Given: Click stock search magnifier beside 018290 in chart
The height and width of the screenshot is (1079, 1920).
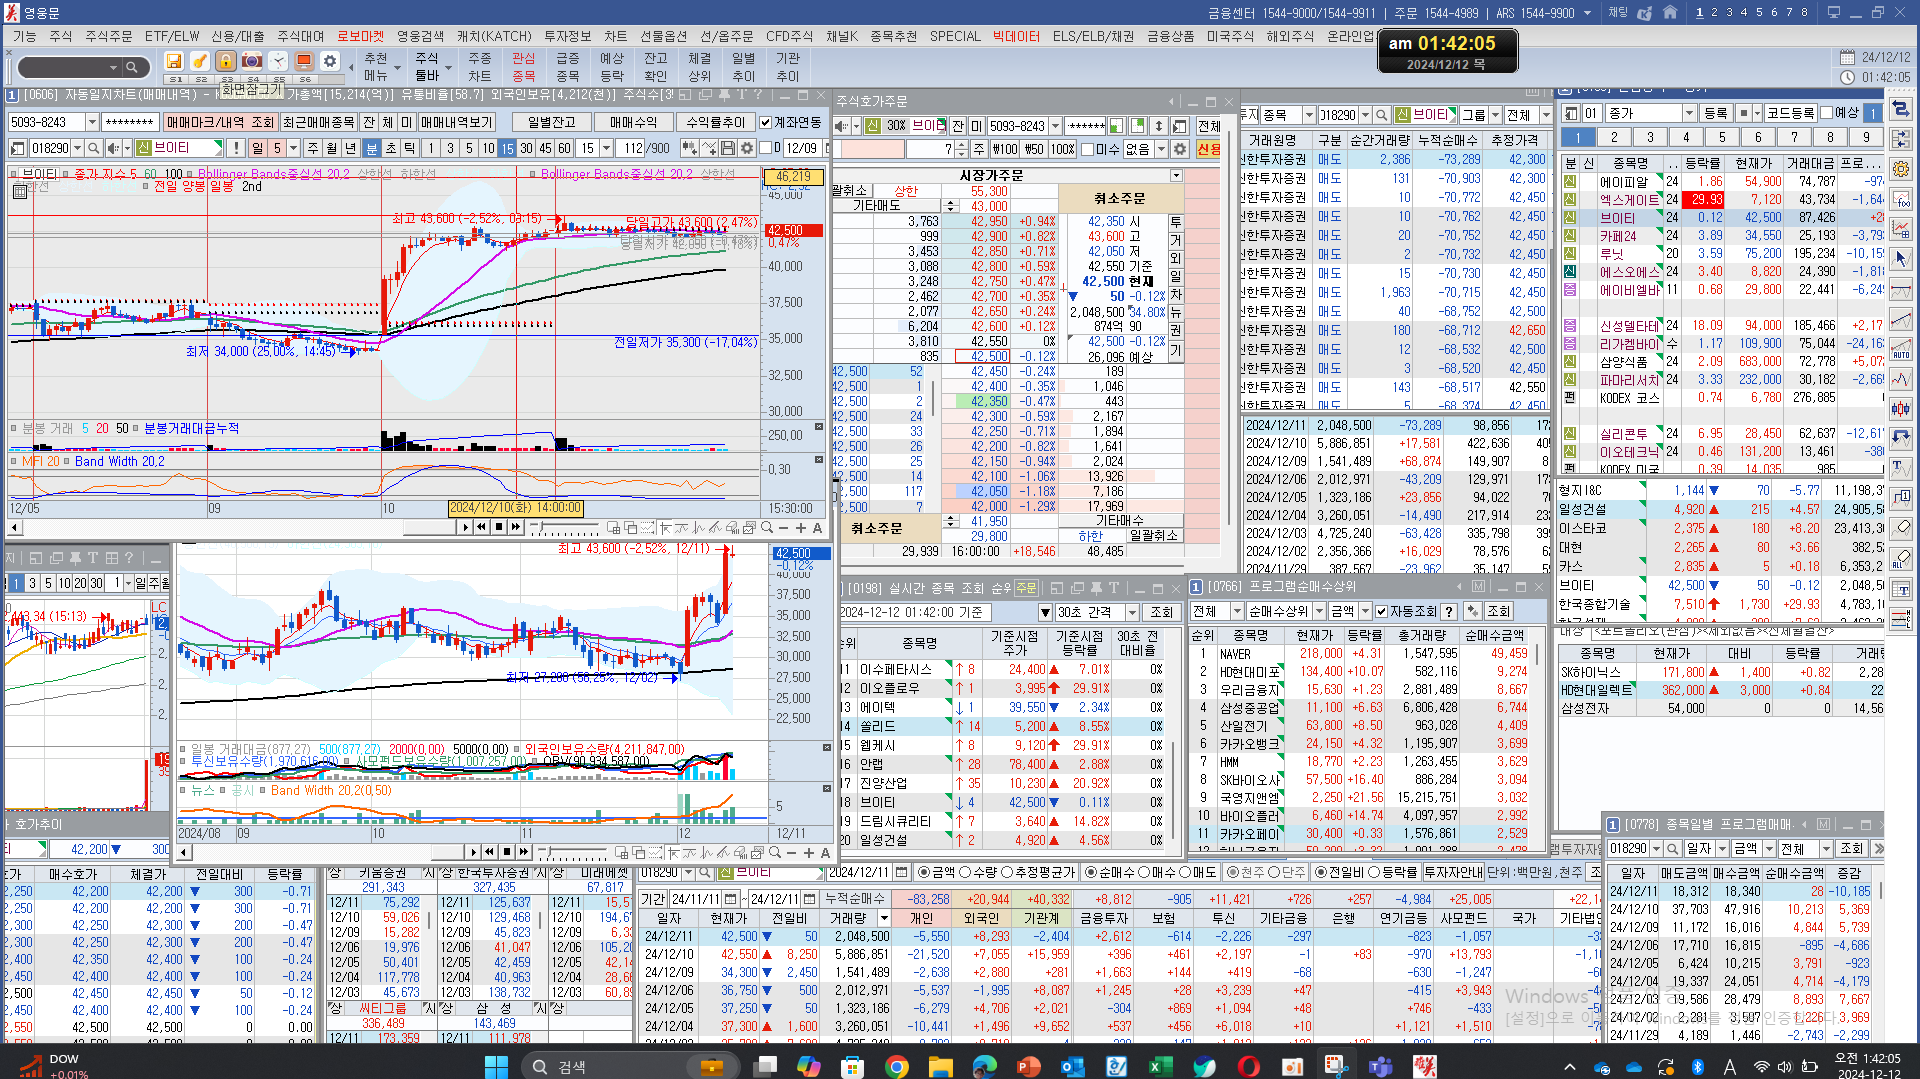Looking at the screenshot, I should (x=93, y=148).
